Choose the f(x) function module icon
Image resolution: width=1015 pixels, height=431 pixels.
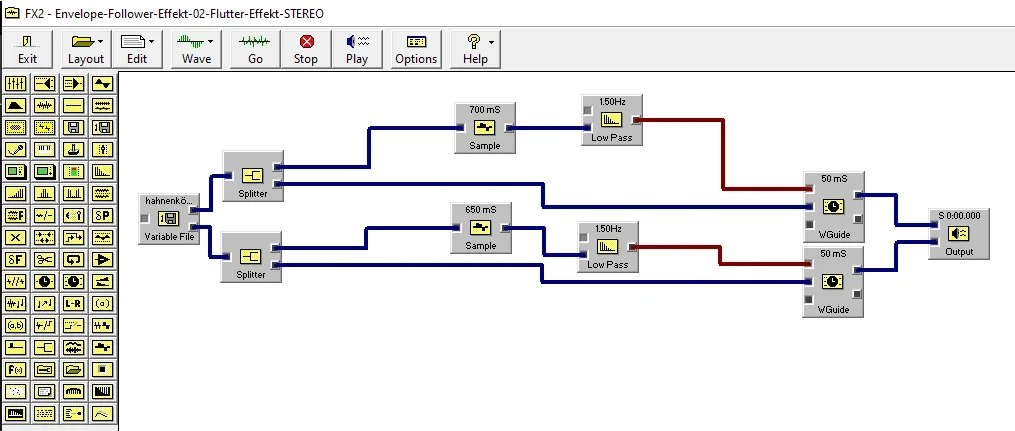(16, 370)
